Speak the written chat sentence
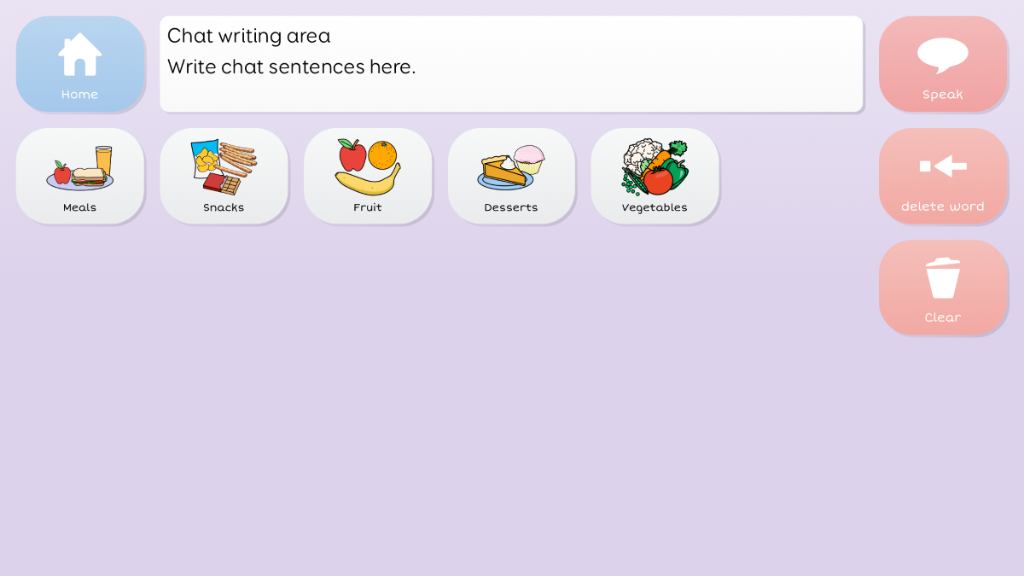The width and height of the screenshot is (1024, 576). (942, 64)
